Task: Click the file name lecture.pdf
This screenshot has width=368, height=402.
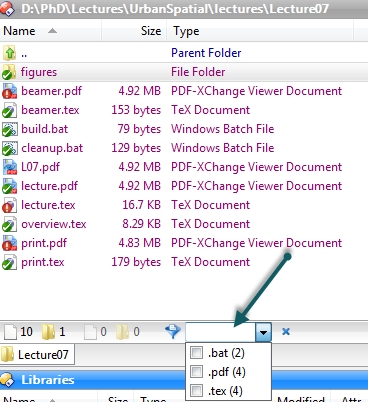Action: (x=49, y=186)
